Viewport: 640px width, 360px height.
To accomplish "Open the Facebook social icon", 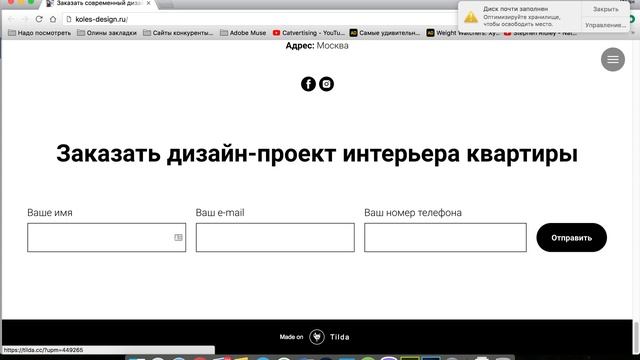I will (308, 84).
